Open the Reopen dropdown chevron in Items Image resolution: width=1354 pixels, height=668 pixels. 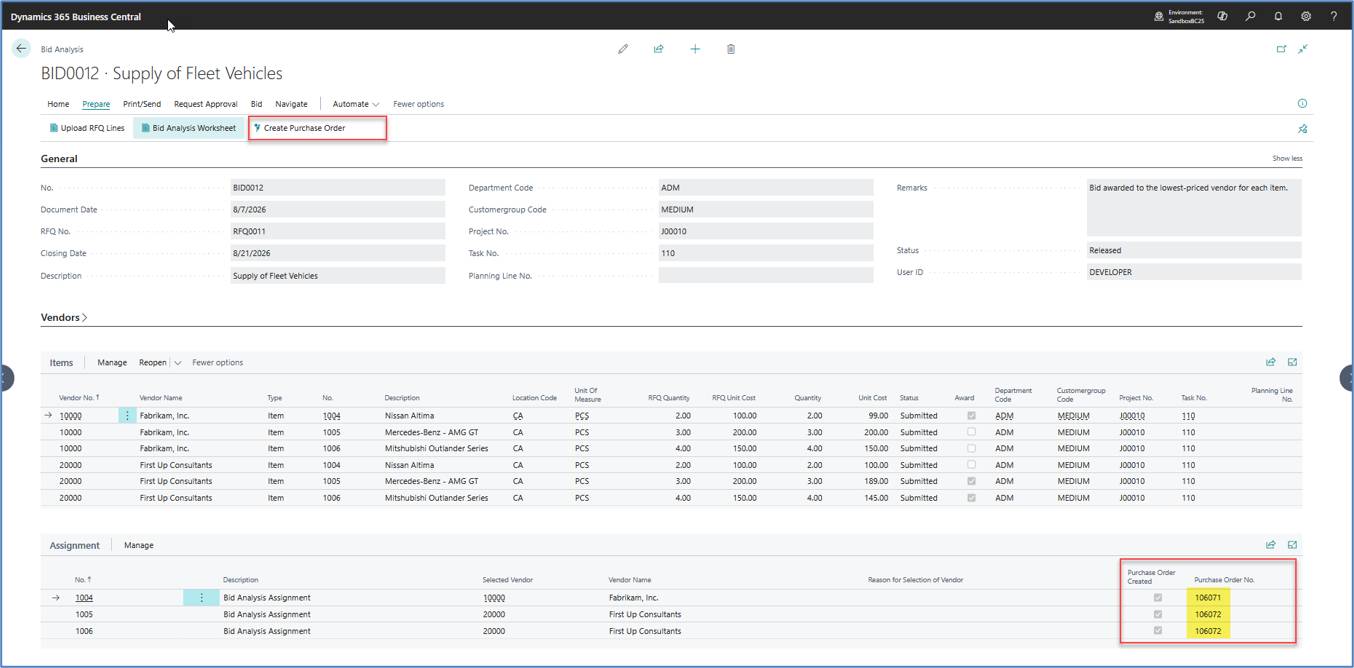click(177, 363)
